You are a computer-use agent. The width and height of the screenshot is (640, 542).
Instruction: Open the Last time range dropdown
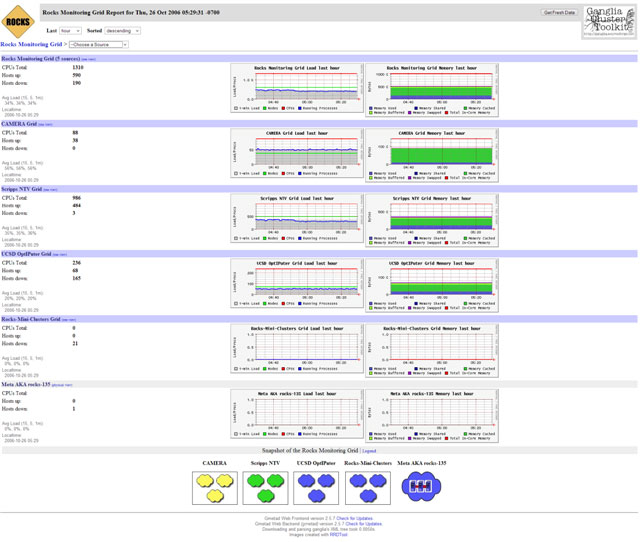[70, 31]
